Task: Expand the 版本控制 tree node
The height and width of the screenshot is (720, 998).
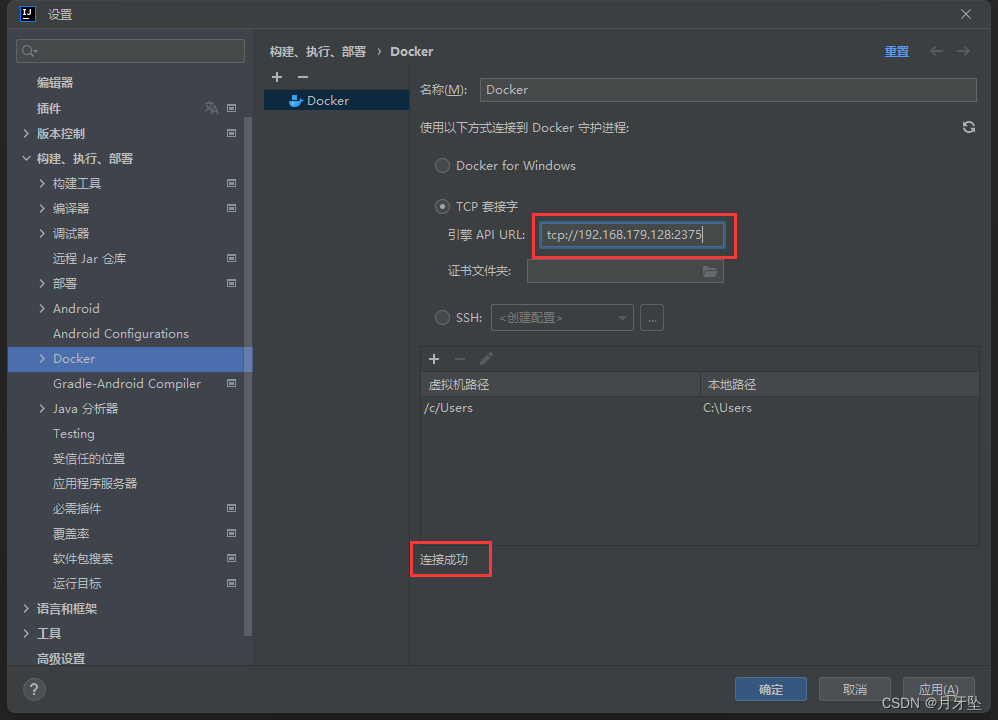Action: tap(26, 133)
